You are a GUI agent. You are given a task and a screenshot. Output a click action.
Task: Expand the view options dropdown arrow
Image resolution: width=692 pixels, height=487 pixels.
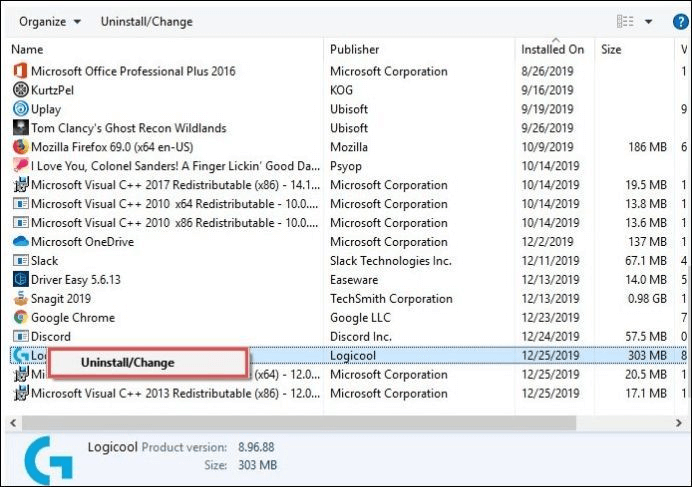click(x=648, y=21)
